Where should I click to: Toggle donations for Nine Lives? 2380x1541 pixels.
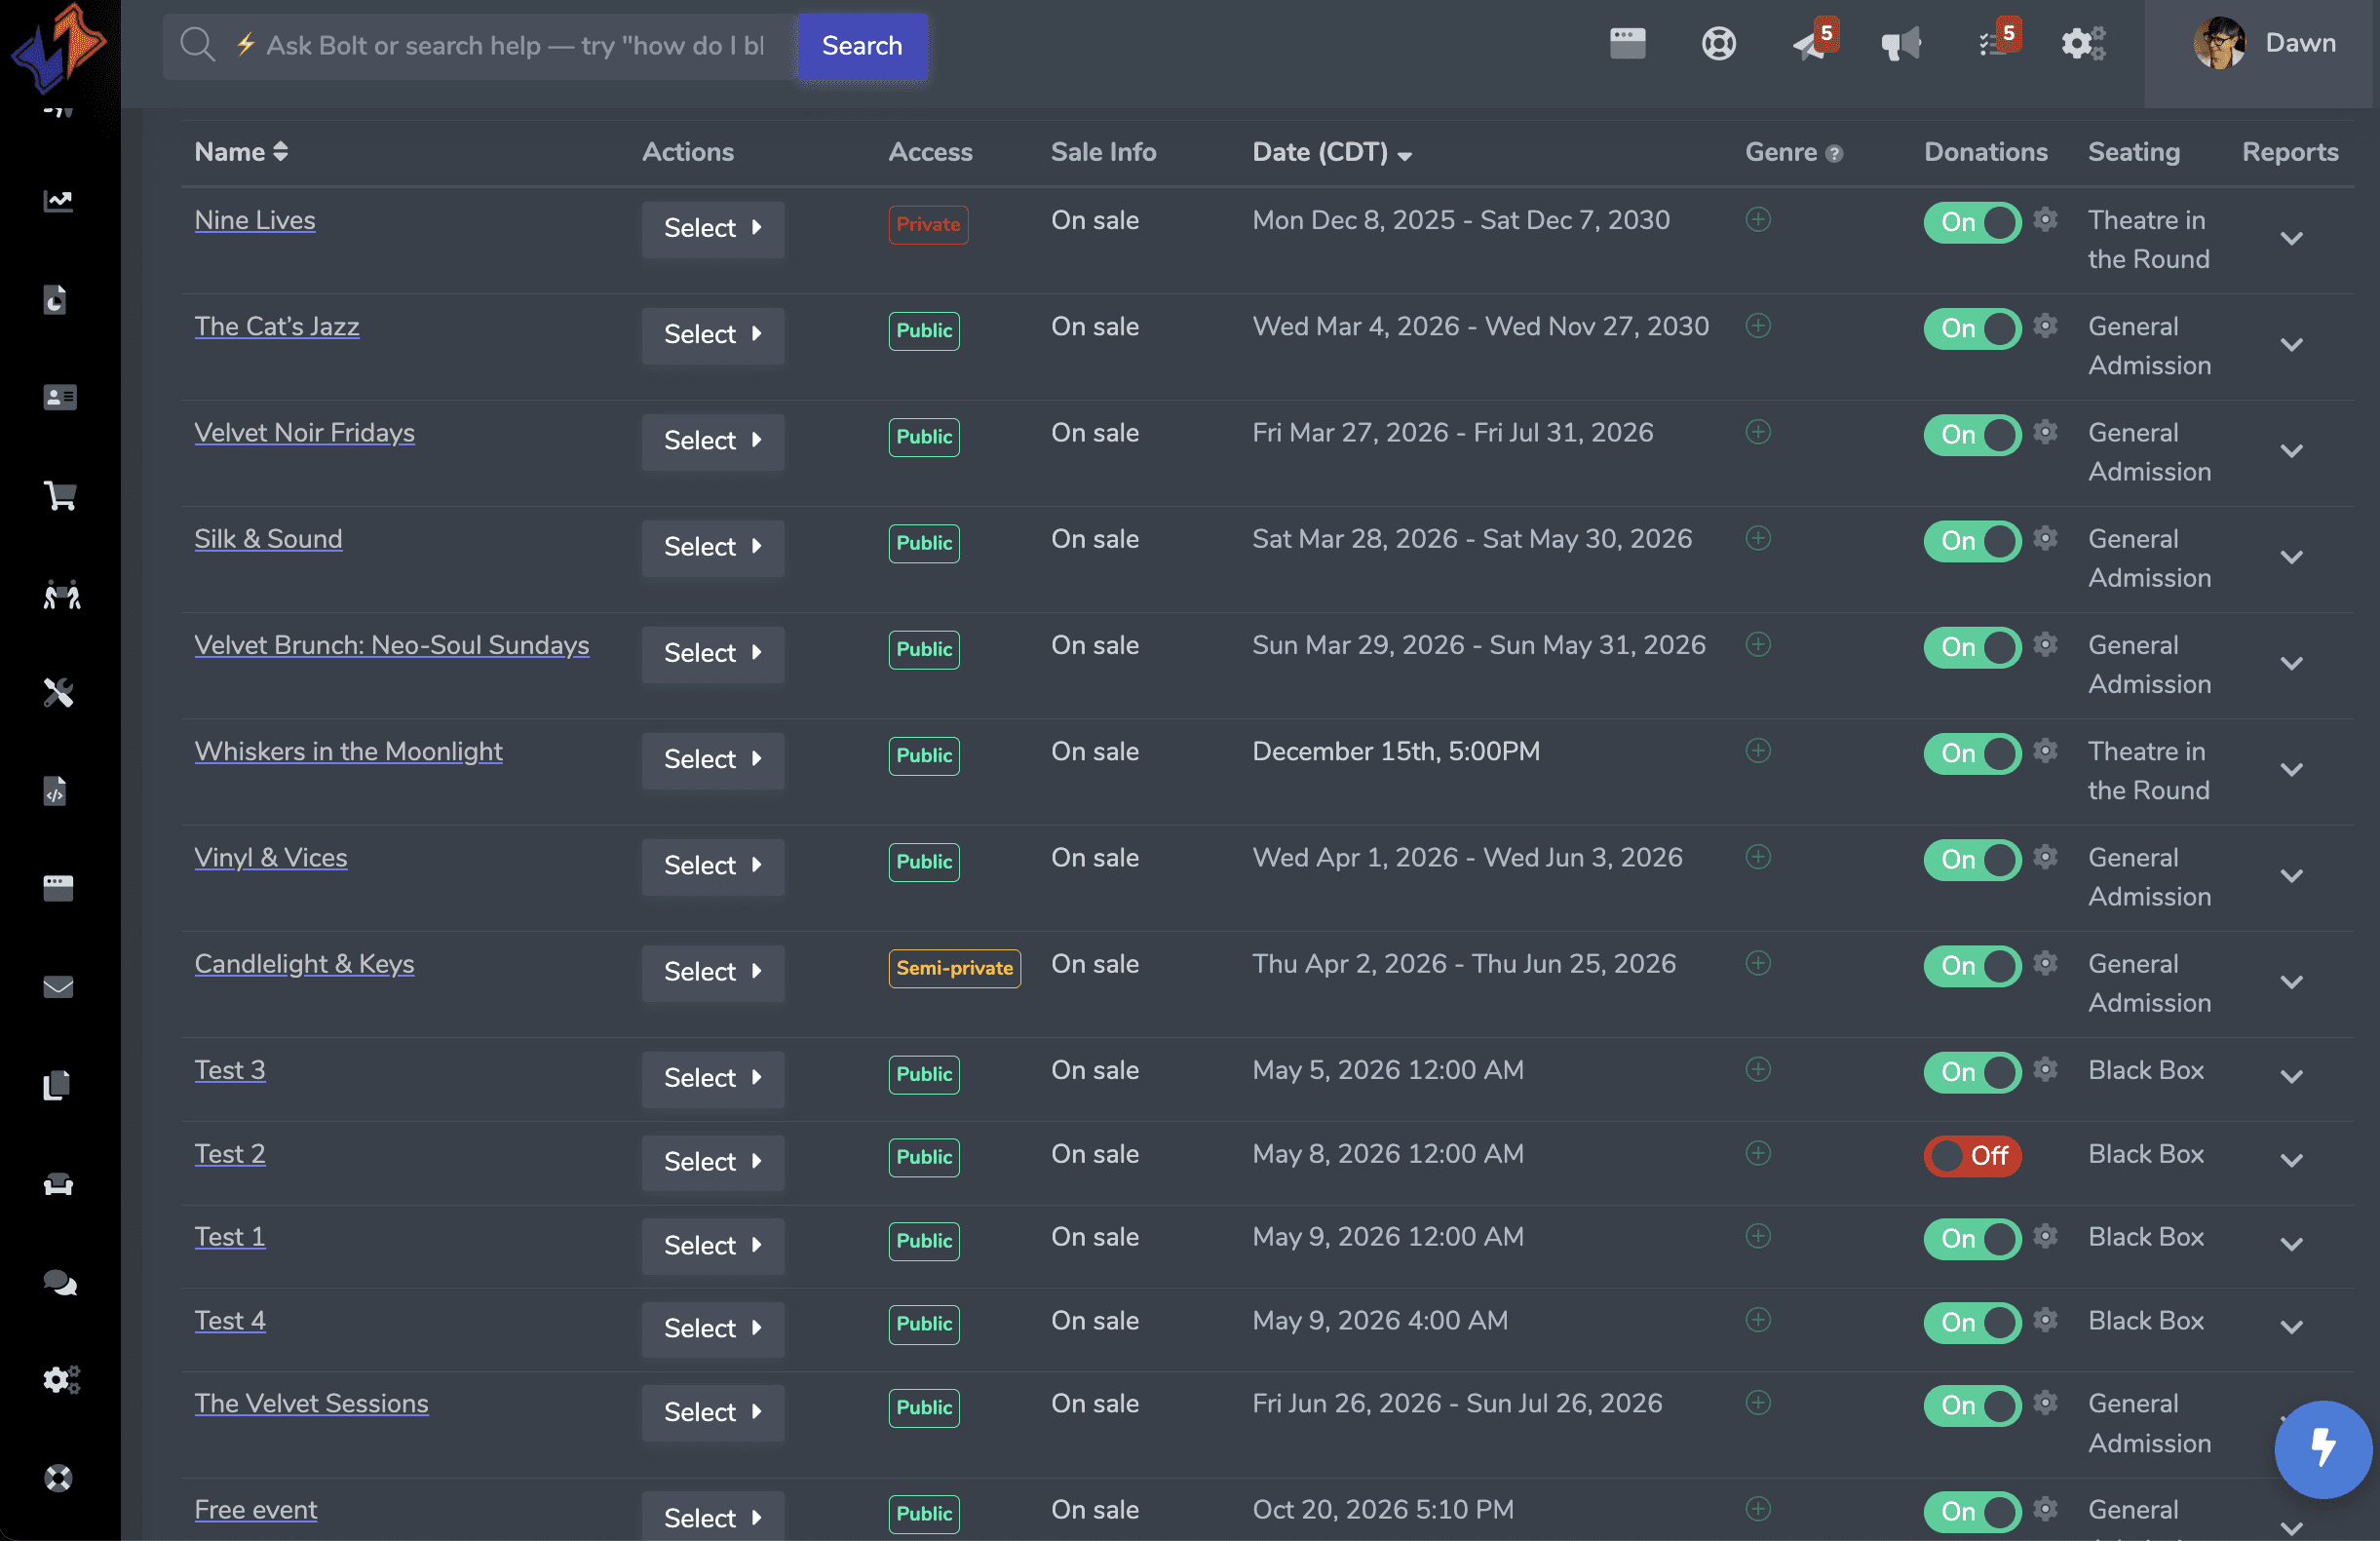coord(1972,222)
